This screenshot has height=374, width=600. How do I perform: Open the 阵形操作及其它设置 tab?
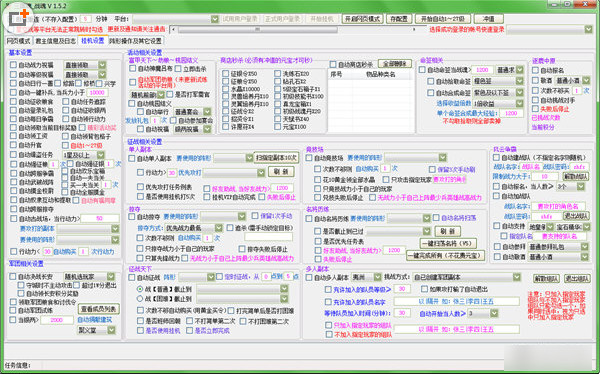[135, 41]
